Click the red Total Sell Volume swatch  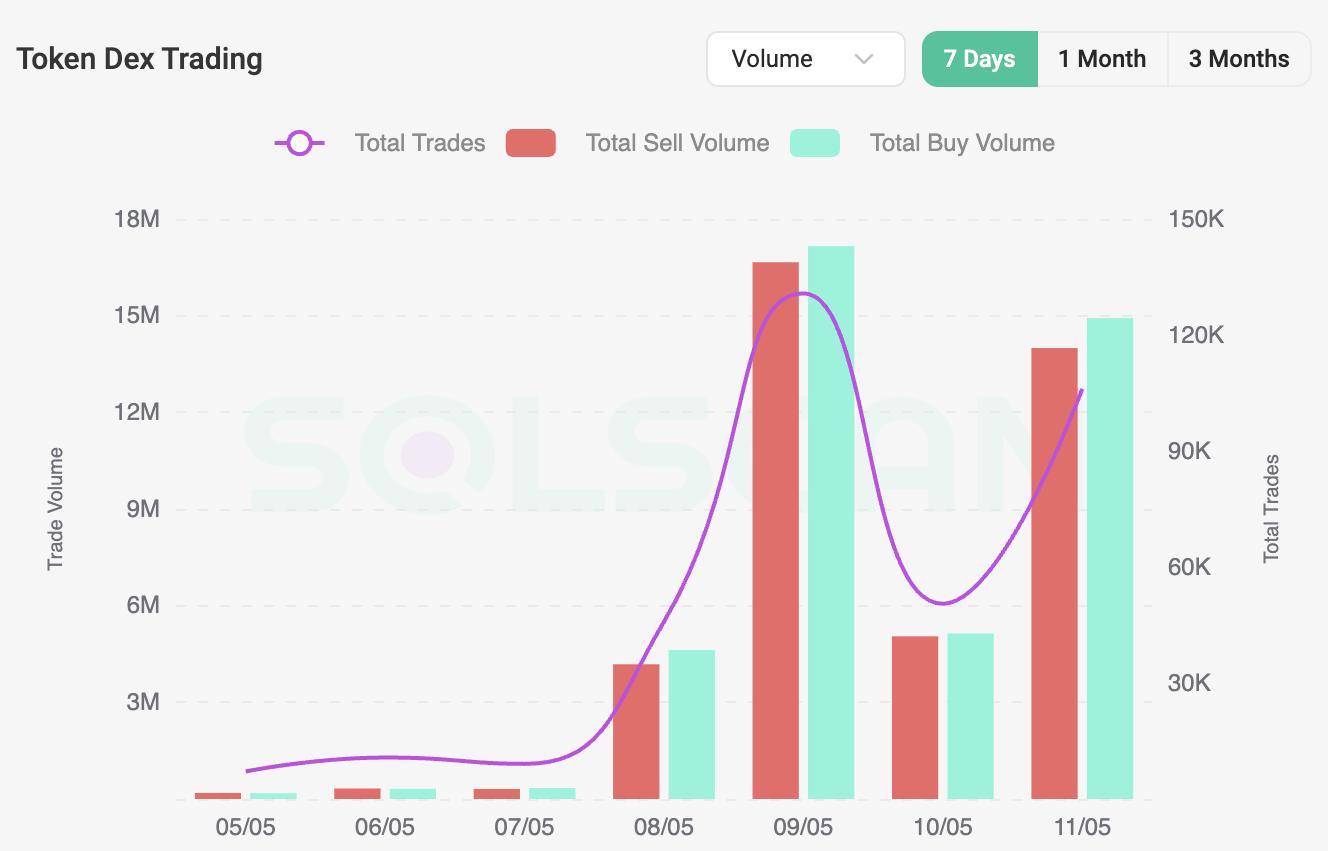[x=530, y=143]
